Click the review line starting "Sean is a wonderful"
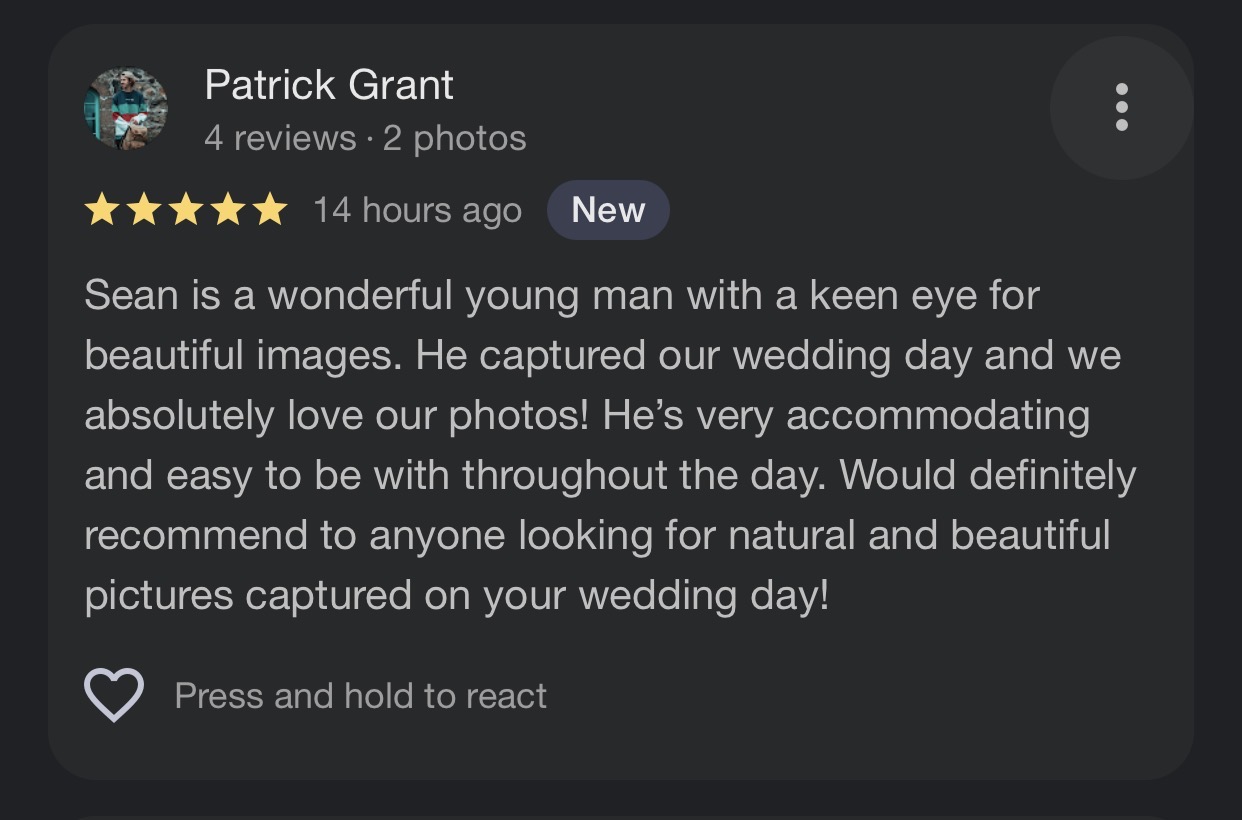 click(x=561, y=296)
